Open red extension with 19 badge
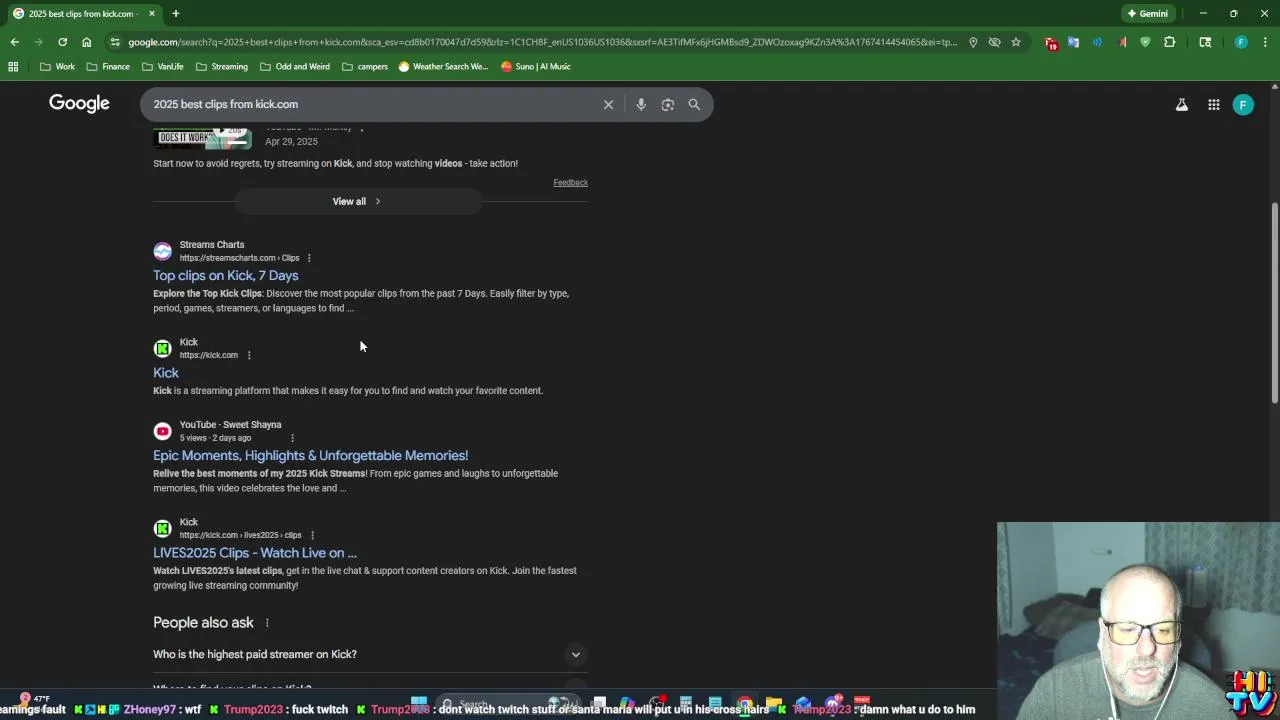This screenshot has height=720, width=1280. click(x=1050, y=42)
